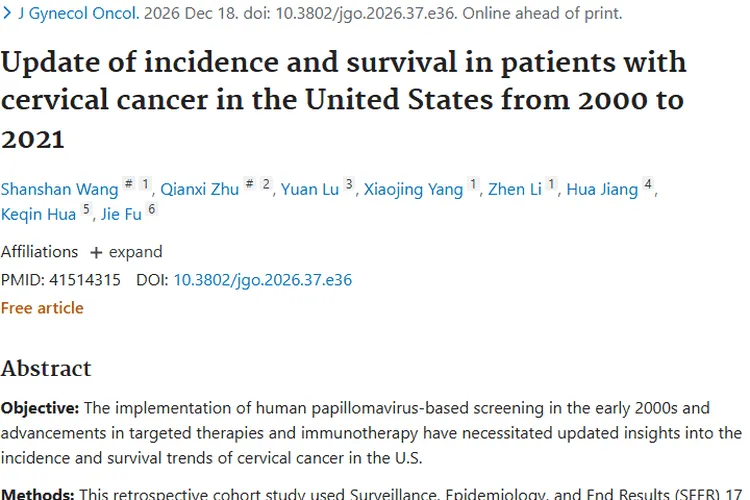
Task: Click the Free article label
Action: [42, 308]
